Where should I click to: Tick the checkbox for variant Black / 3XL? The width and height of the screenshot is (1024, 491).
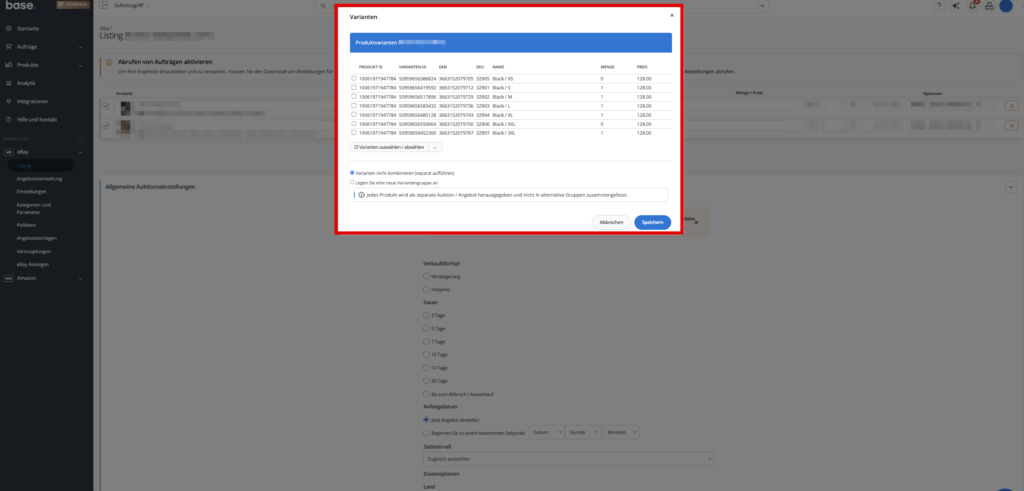[354, 133]
